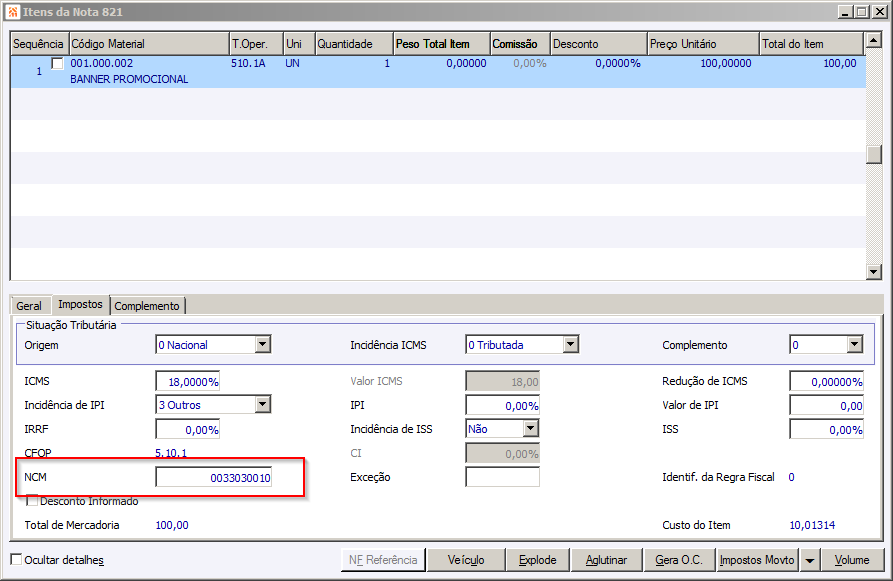Click the Impostos Movto button

tap(757, 560)
